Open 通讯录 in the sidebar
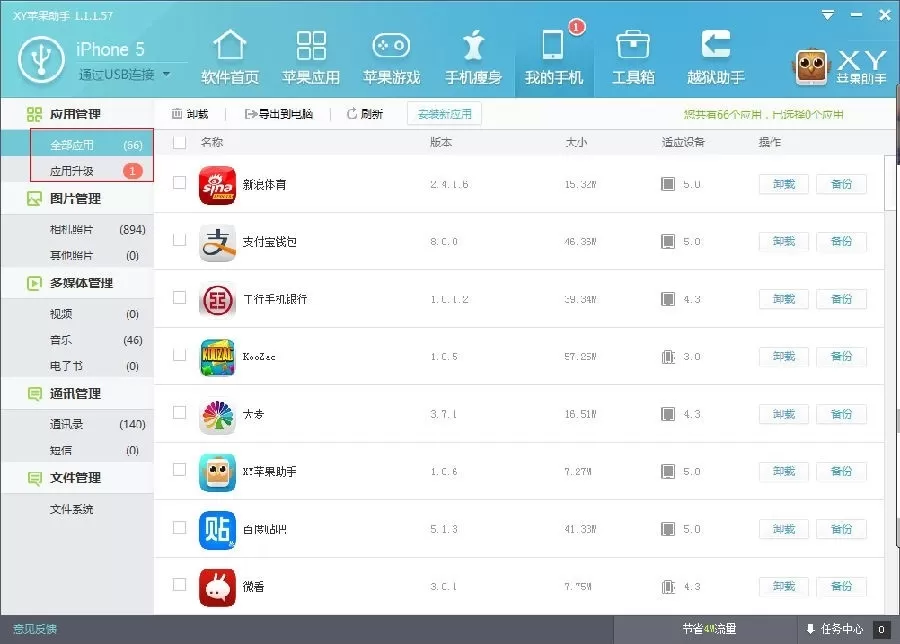This screenshot has height=644, width=900. 77,424
